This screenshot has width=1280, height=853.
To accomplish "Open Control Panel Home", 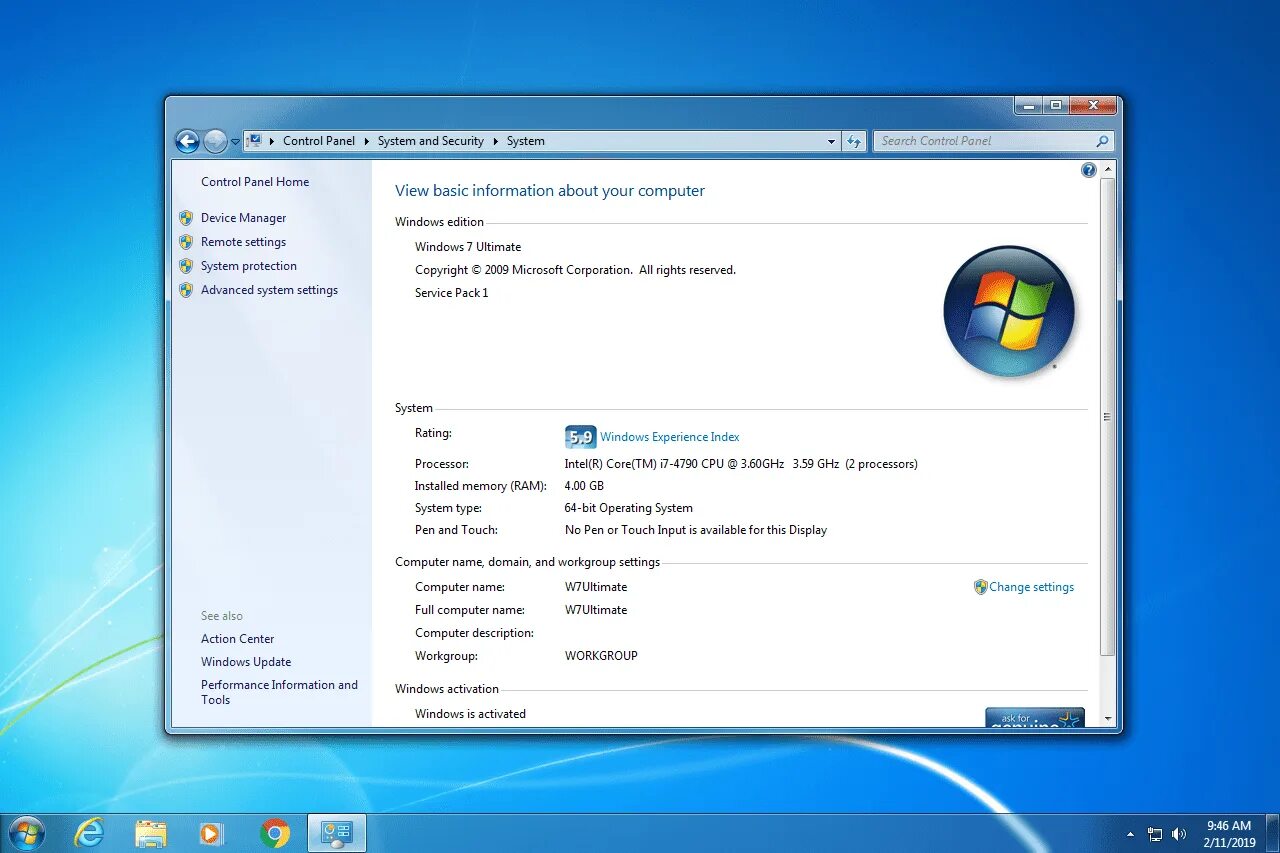I will point(255,182).
